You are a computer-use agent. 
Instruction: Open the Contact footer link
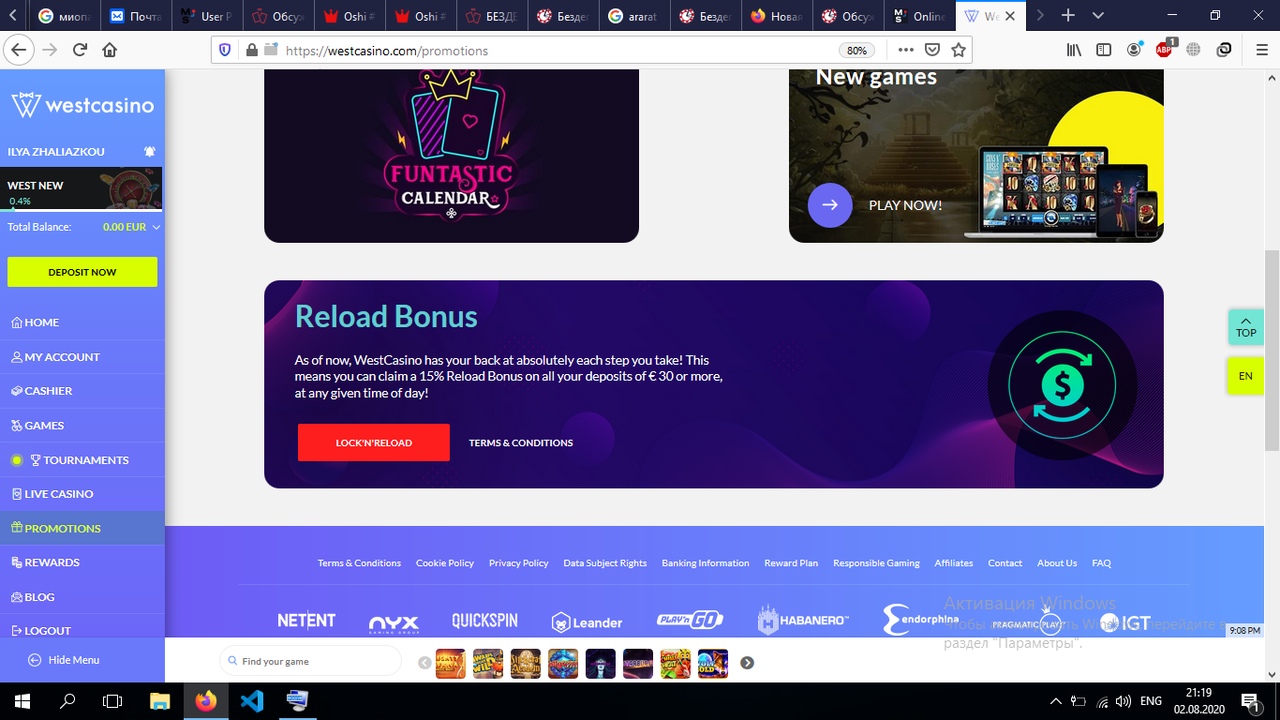(1005, 563)
